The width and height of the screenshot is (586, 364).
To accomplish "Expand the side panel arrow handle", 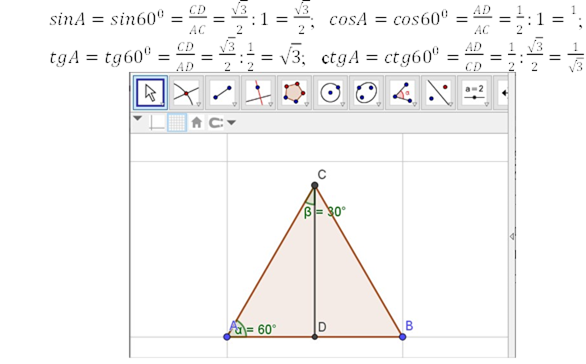I will click(512, 236).
